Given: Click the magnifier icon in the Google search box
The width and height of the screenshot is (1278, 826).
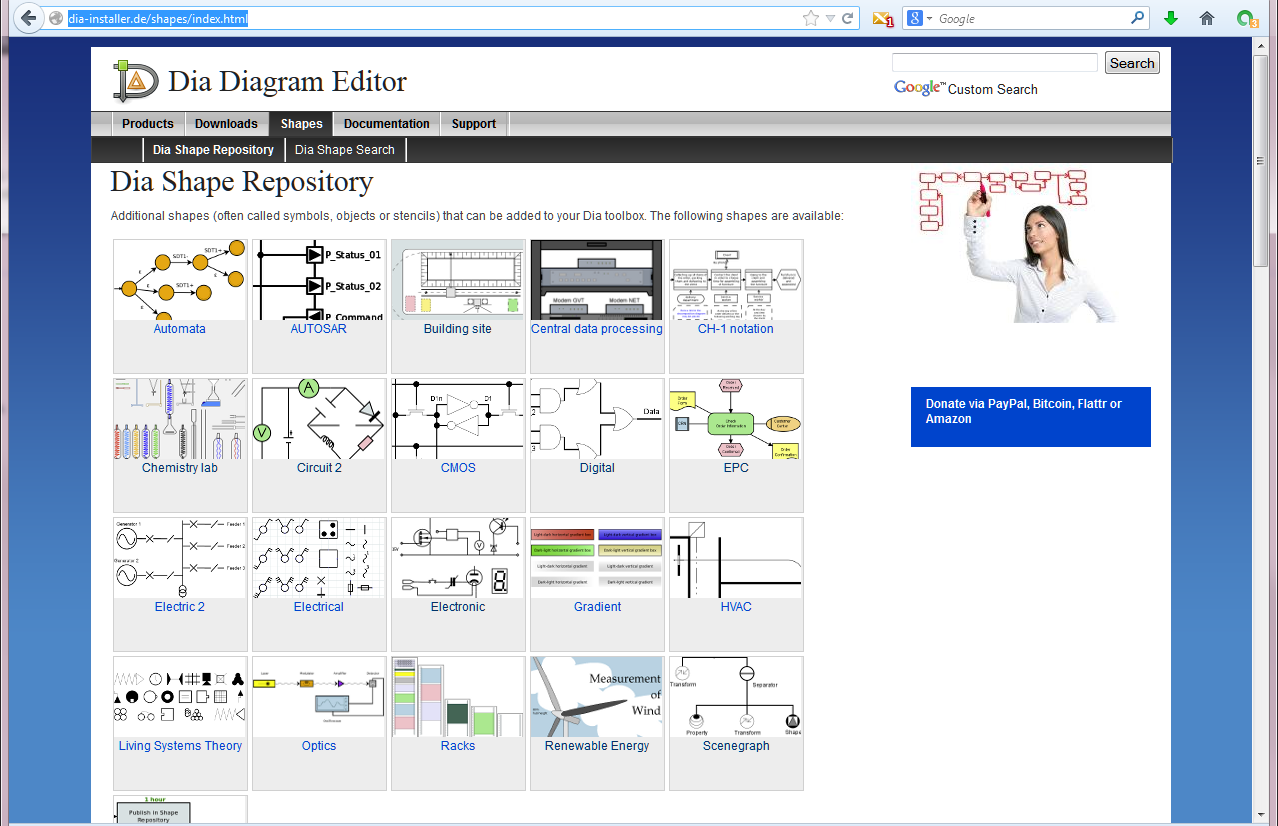Looking at the screenshot, I should pyautogui.click(x=1138, y=18).
